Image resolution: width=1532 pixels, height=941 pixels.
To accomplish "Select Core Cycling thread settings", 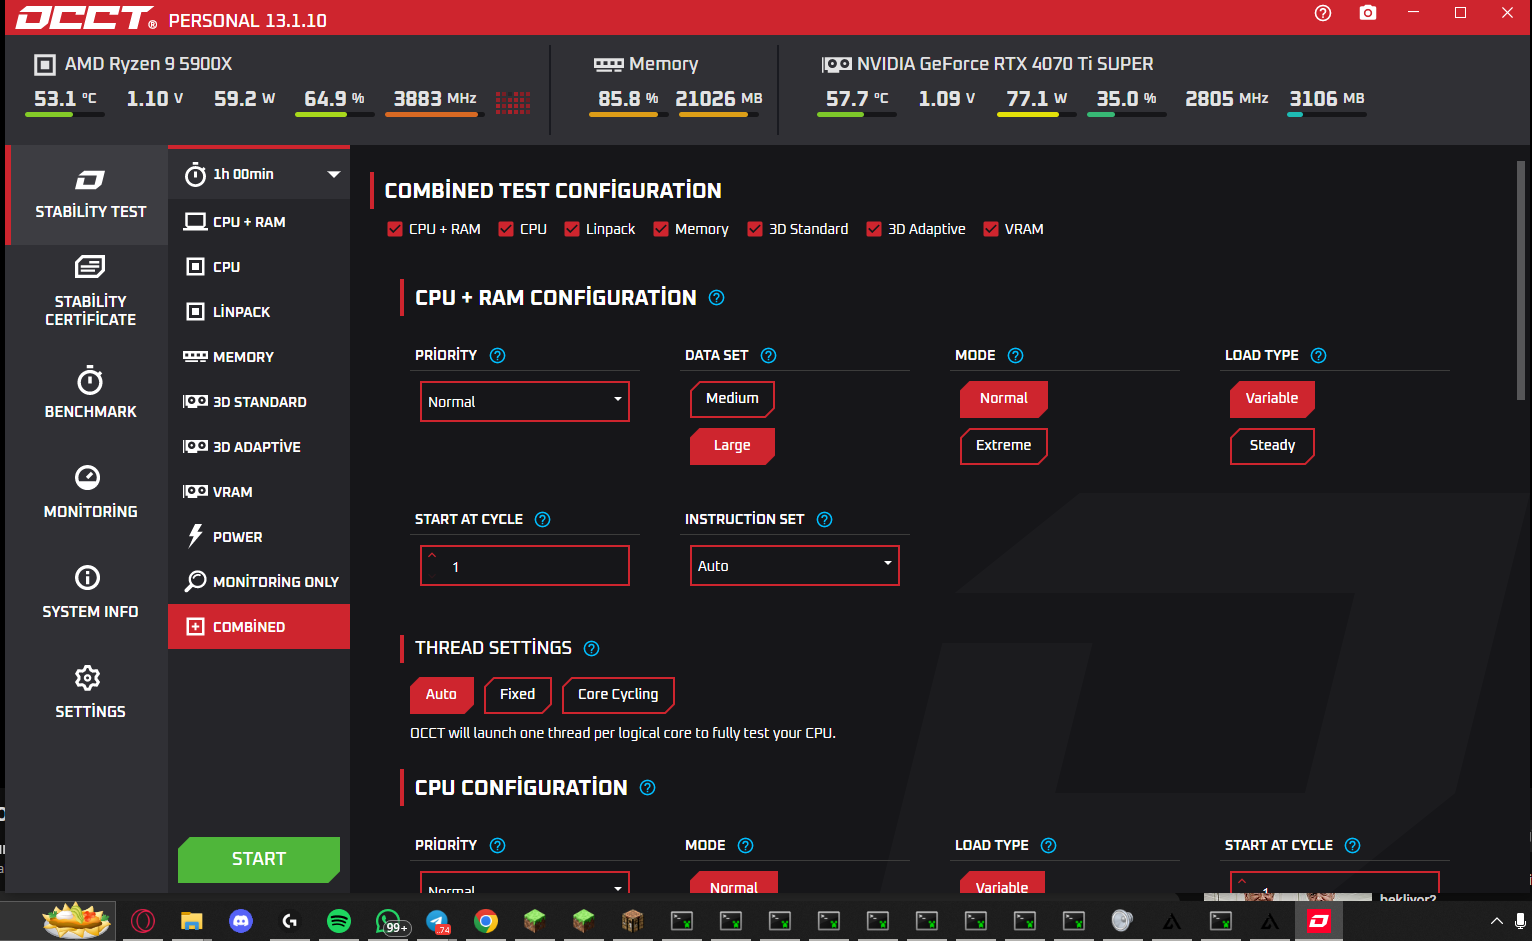I will [618, 695].
